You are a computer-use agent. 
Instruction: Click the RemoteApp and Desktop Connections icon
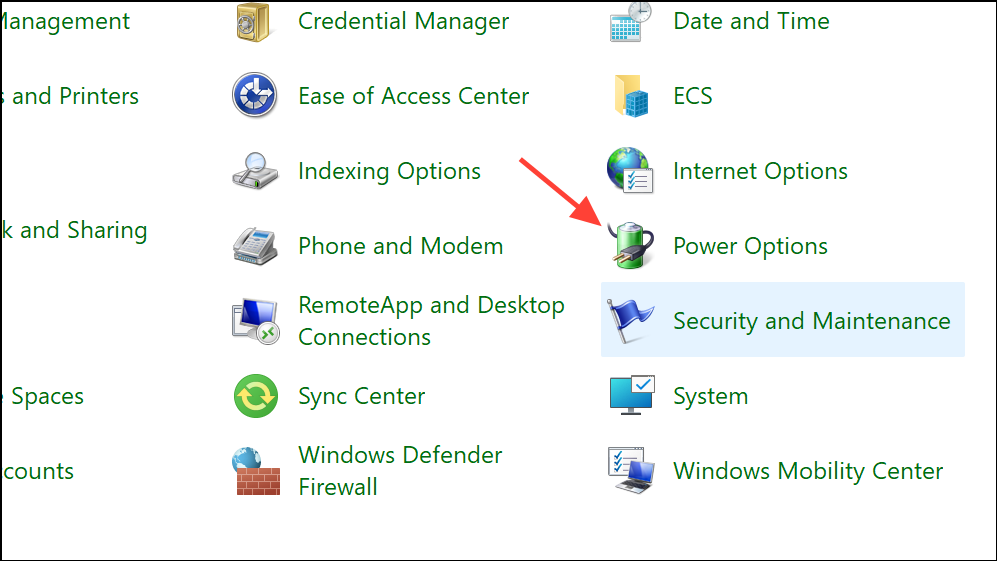[x=256, y=321]
